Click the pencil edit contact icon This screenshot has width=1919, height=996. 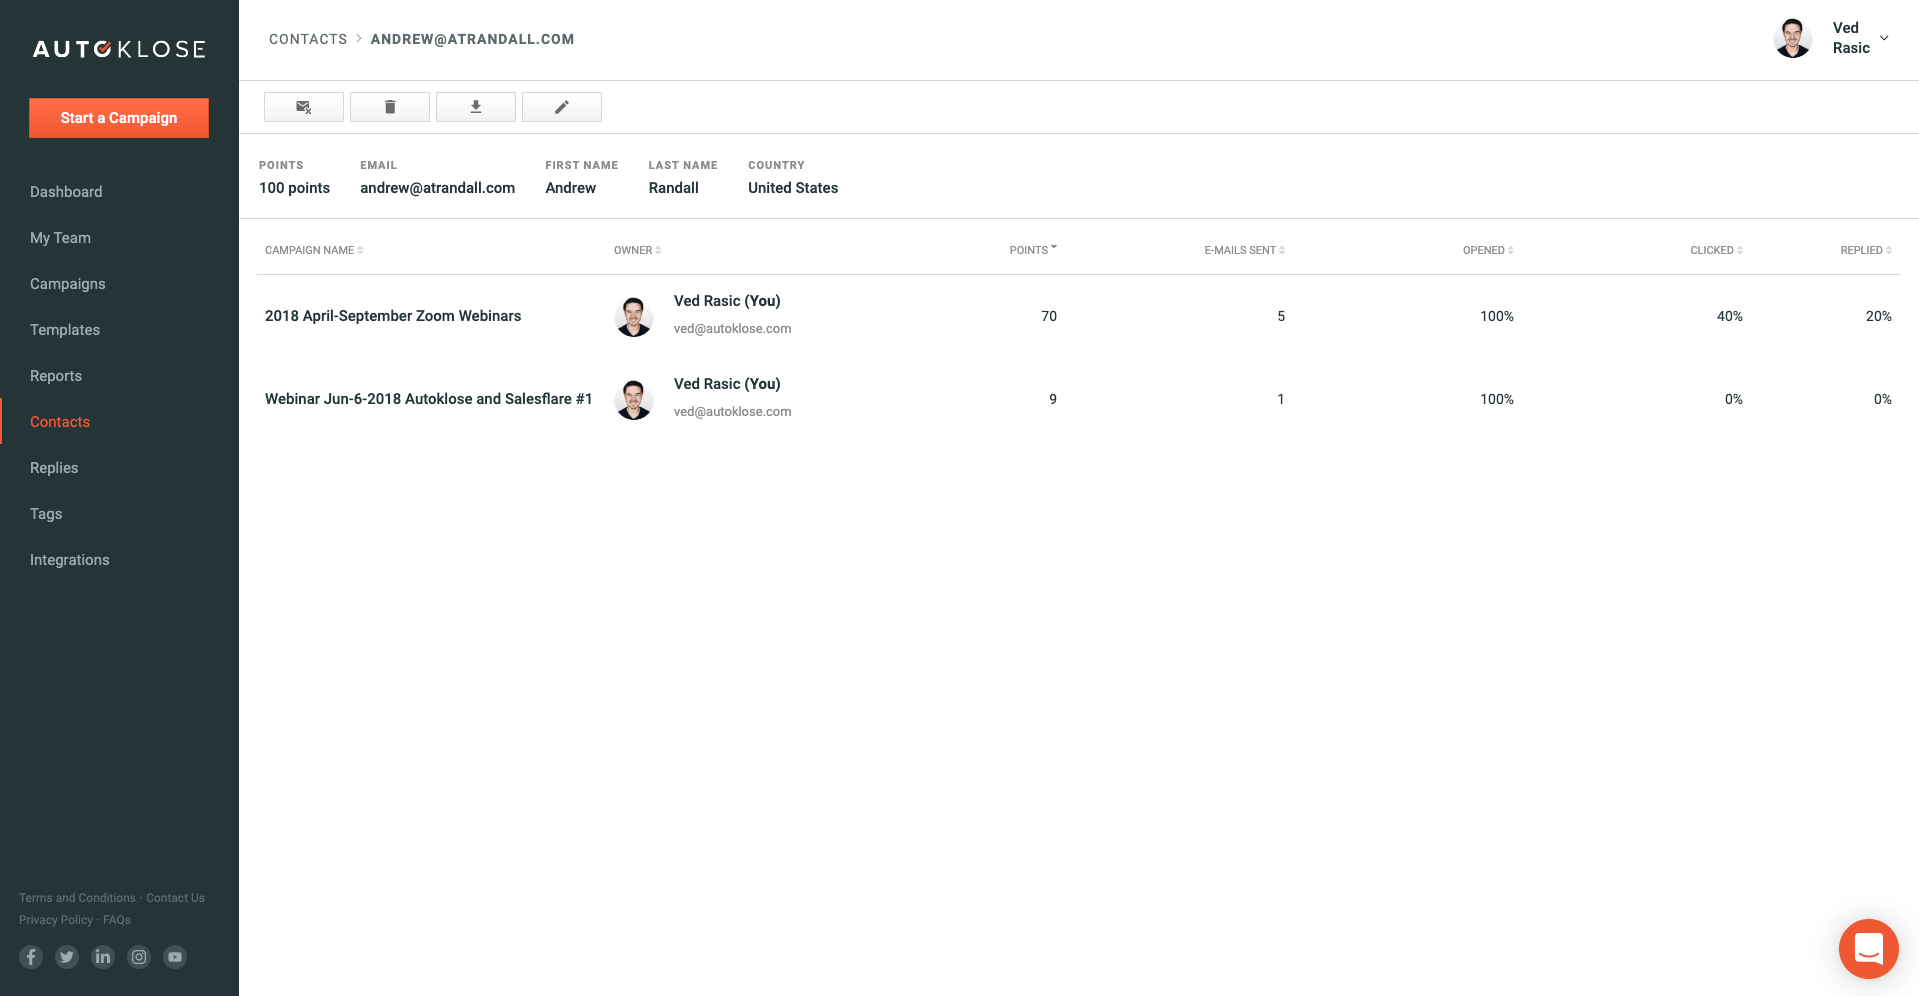562,107
